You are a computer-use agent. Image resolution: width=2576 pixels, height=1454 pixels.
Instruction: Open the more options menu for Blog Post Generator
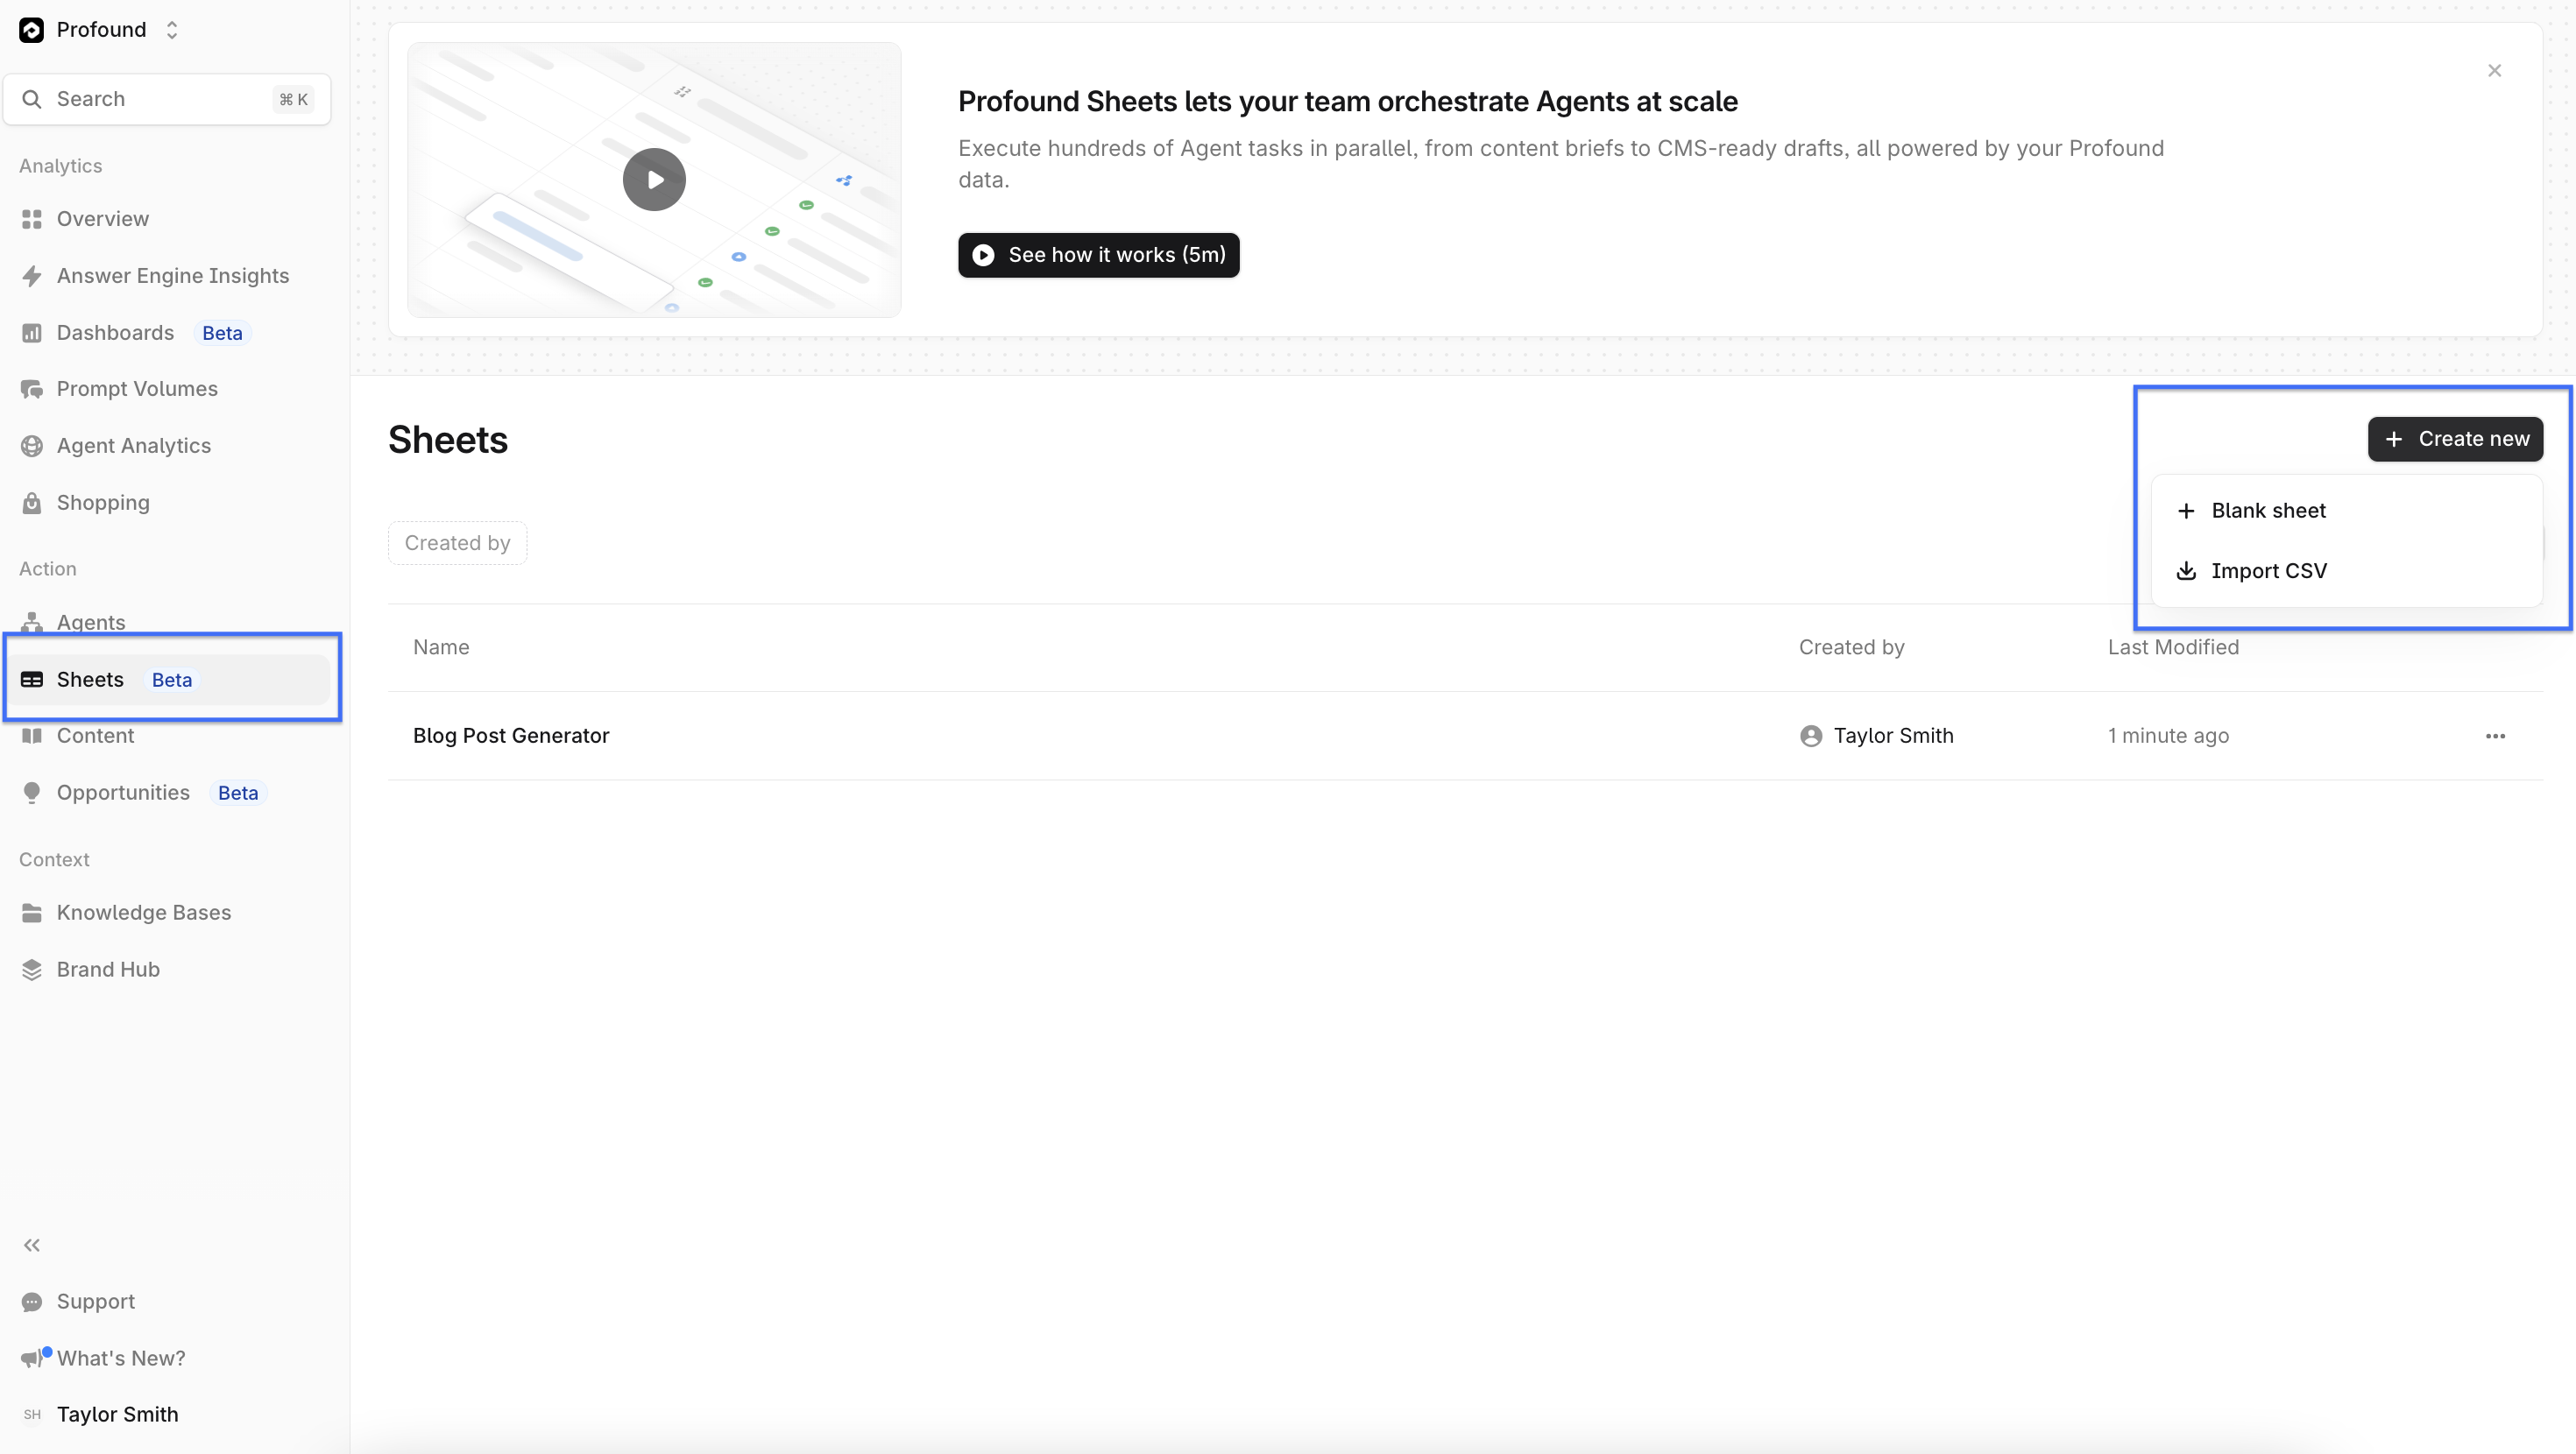[2495, 736]
